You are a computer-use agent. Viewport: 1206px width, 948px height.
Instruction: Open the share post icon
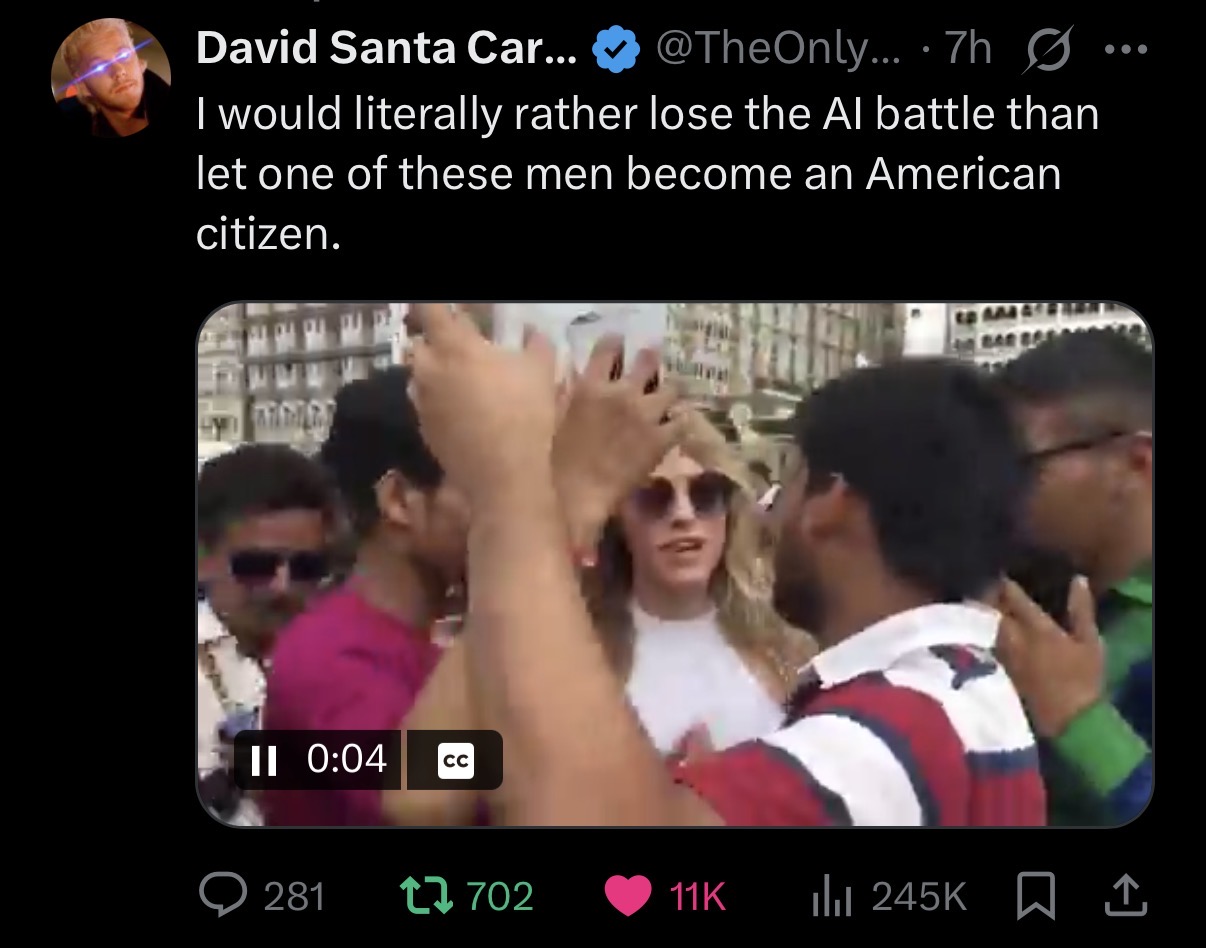point(1122,896)
